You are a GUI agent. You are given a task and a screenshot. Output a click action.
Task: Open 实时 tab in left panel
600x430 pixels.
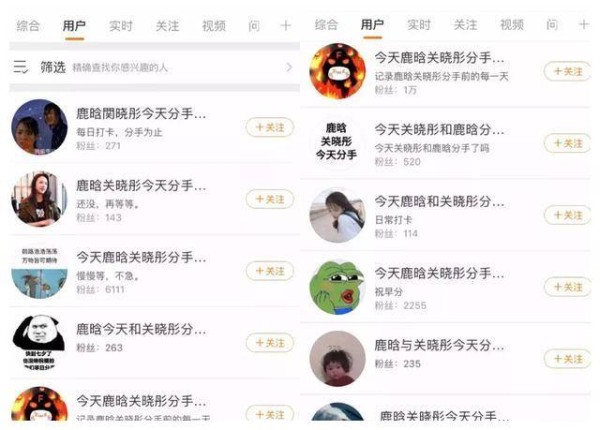pyautogui.click(x=121, y=26)
